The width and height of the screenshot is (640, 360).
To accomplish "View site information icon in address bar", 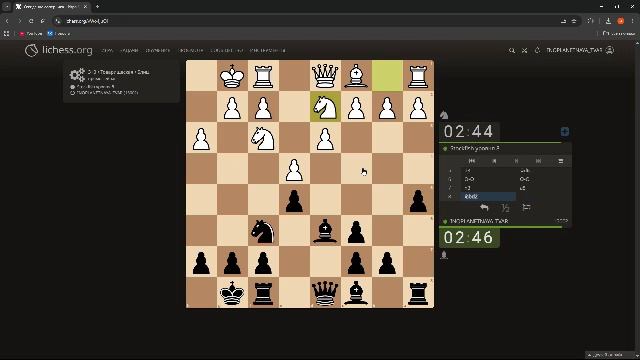I will click(58, 21).
